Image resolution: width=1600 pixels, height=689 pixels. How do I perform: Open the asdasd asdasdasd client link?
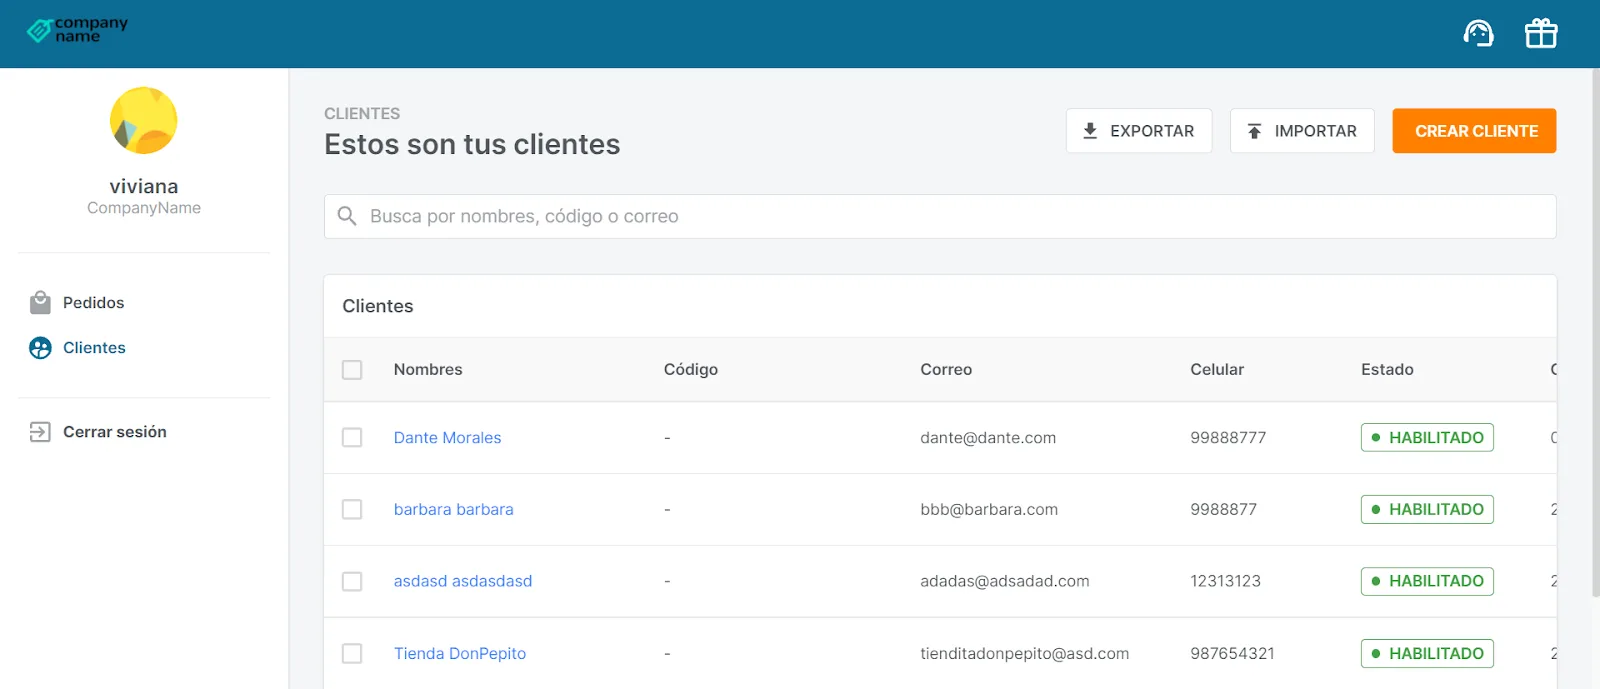(x=463, y=581)
